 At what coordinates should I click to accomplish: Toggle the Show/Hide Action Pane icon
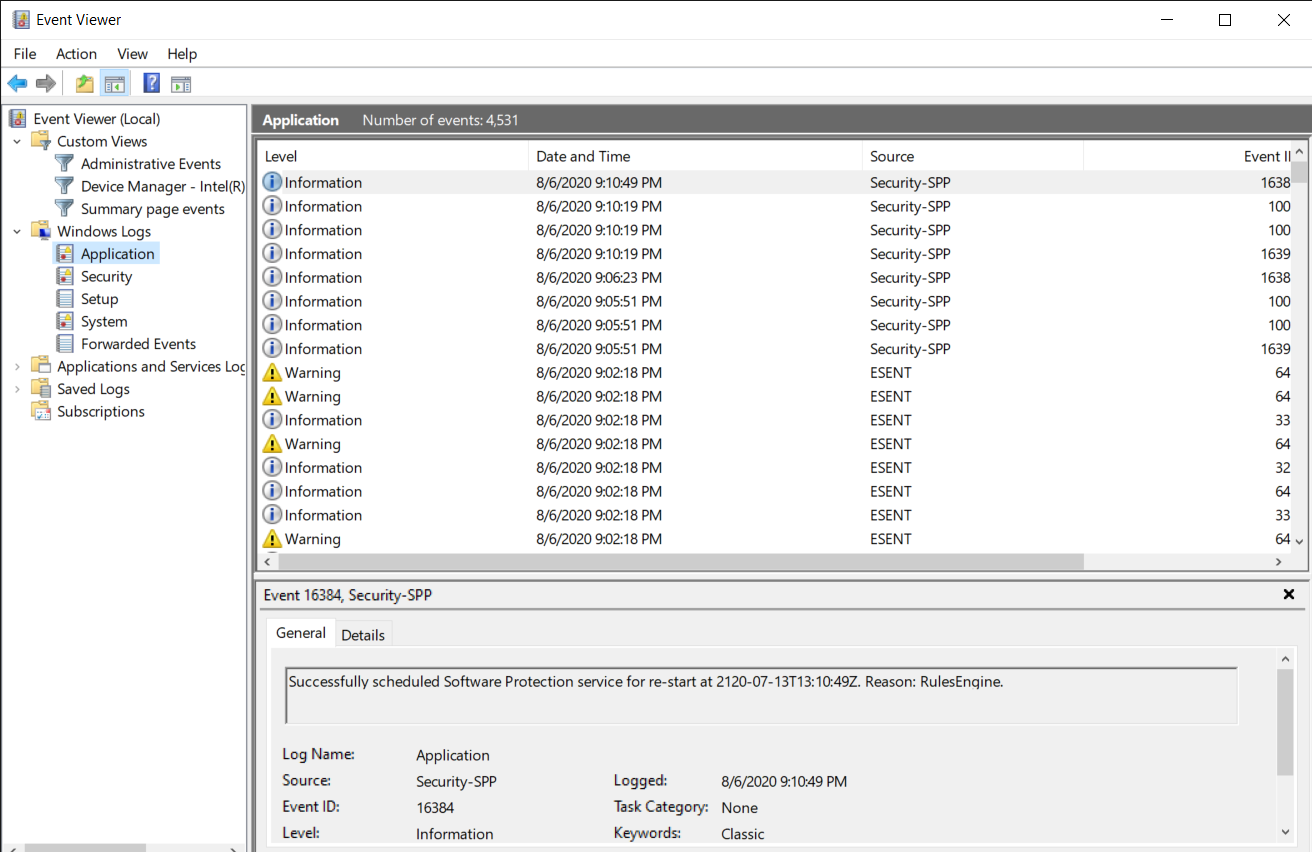(x=181, y=84)
